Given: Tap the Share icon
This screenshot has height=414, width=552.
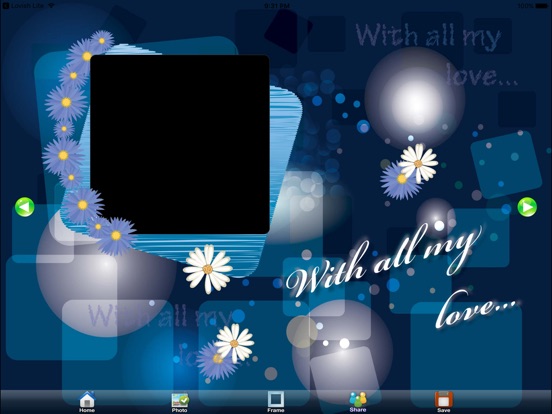Looking at the screenshot, I should (x=358, y=402).
